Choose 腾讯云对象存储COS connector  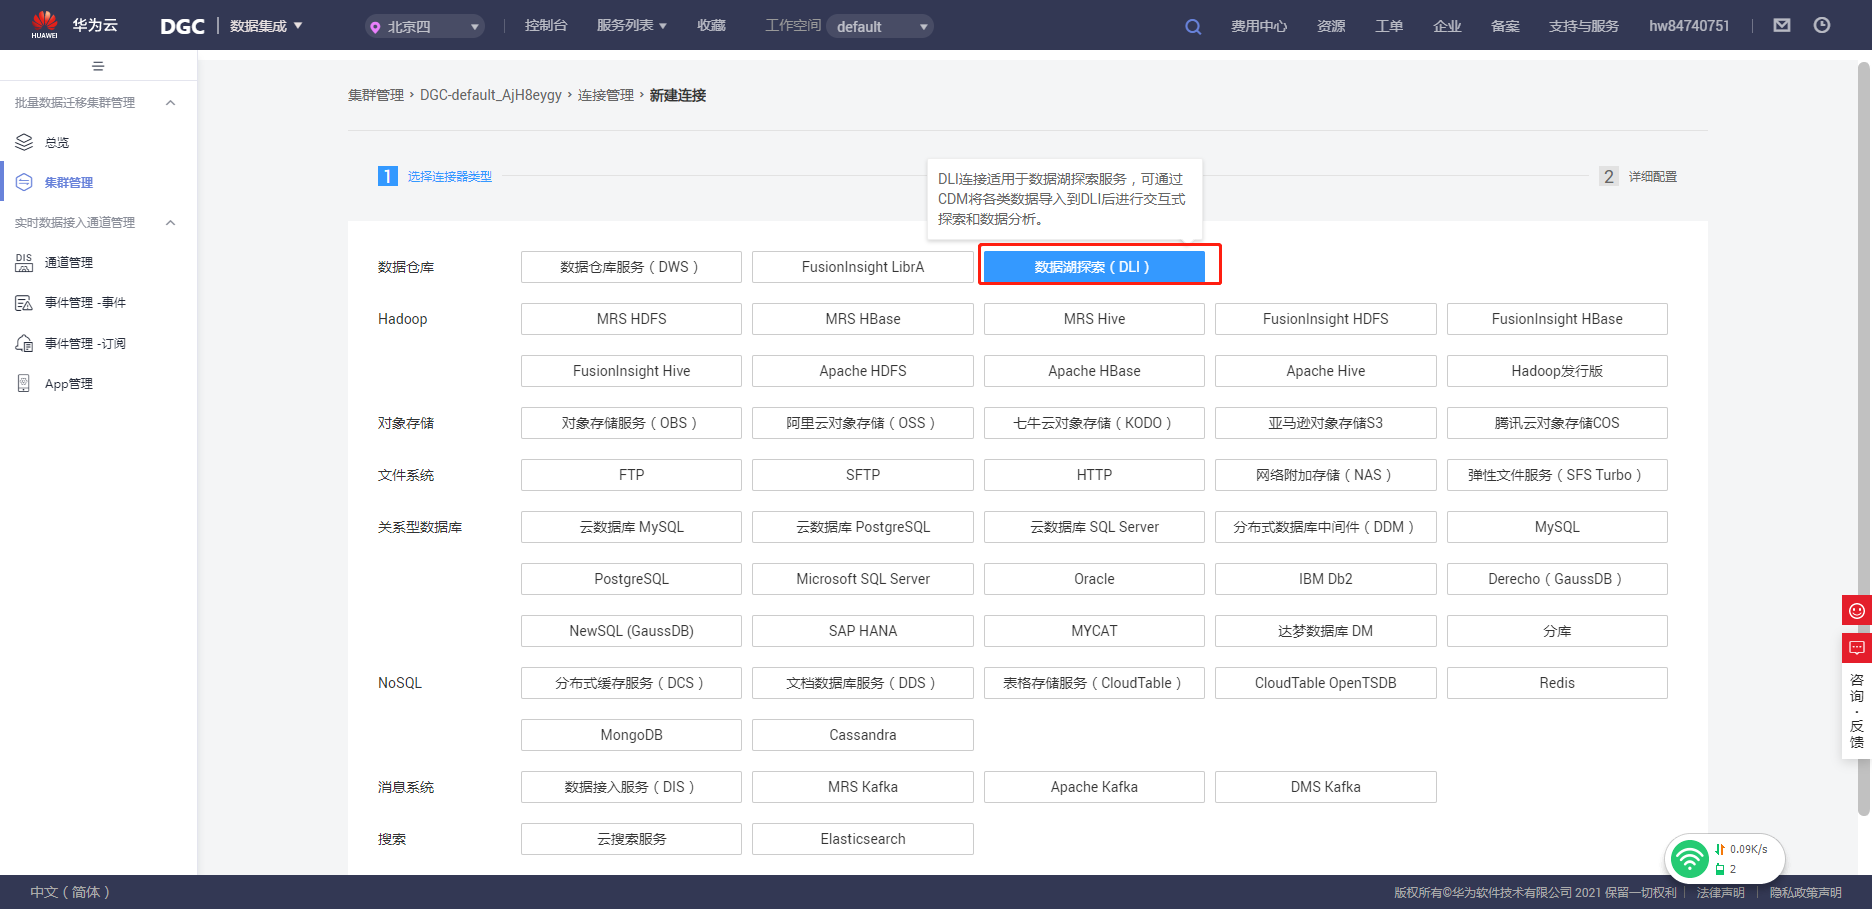(1557, 423)
